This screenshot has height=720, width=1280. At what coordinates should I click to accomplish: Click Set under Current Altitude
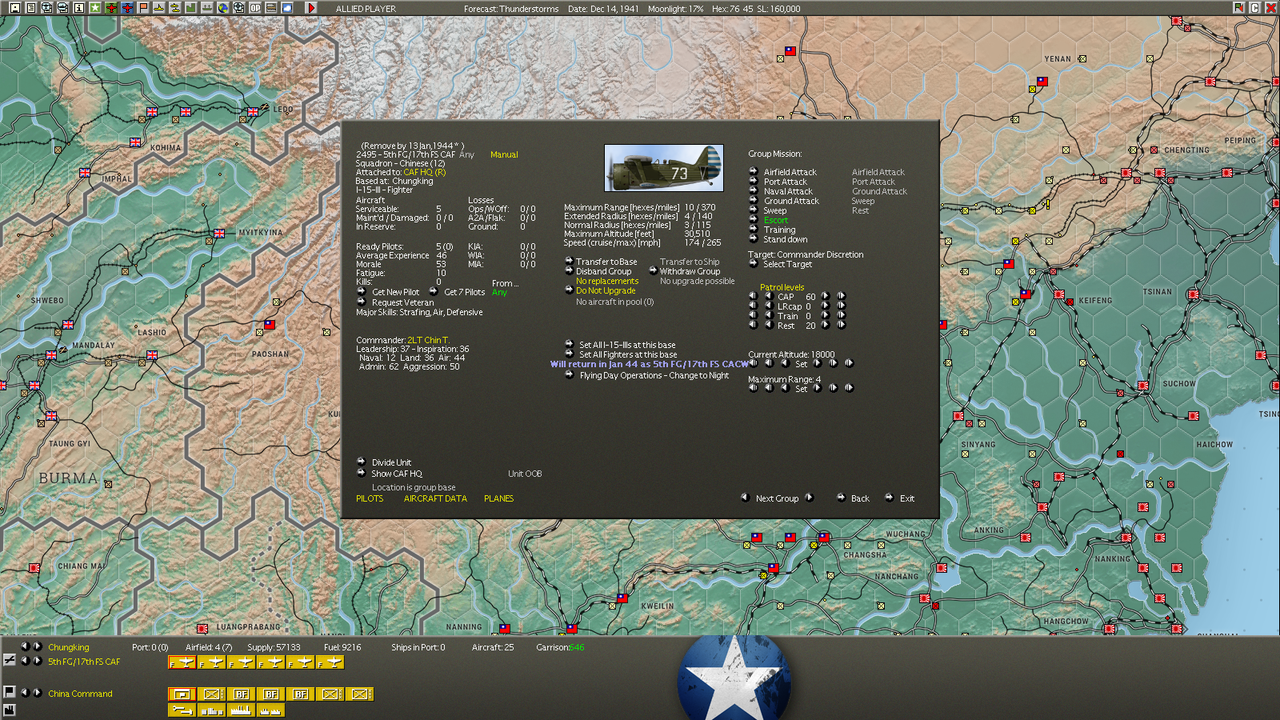click(801, 364)
